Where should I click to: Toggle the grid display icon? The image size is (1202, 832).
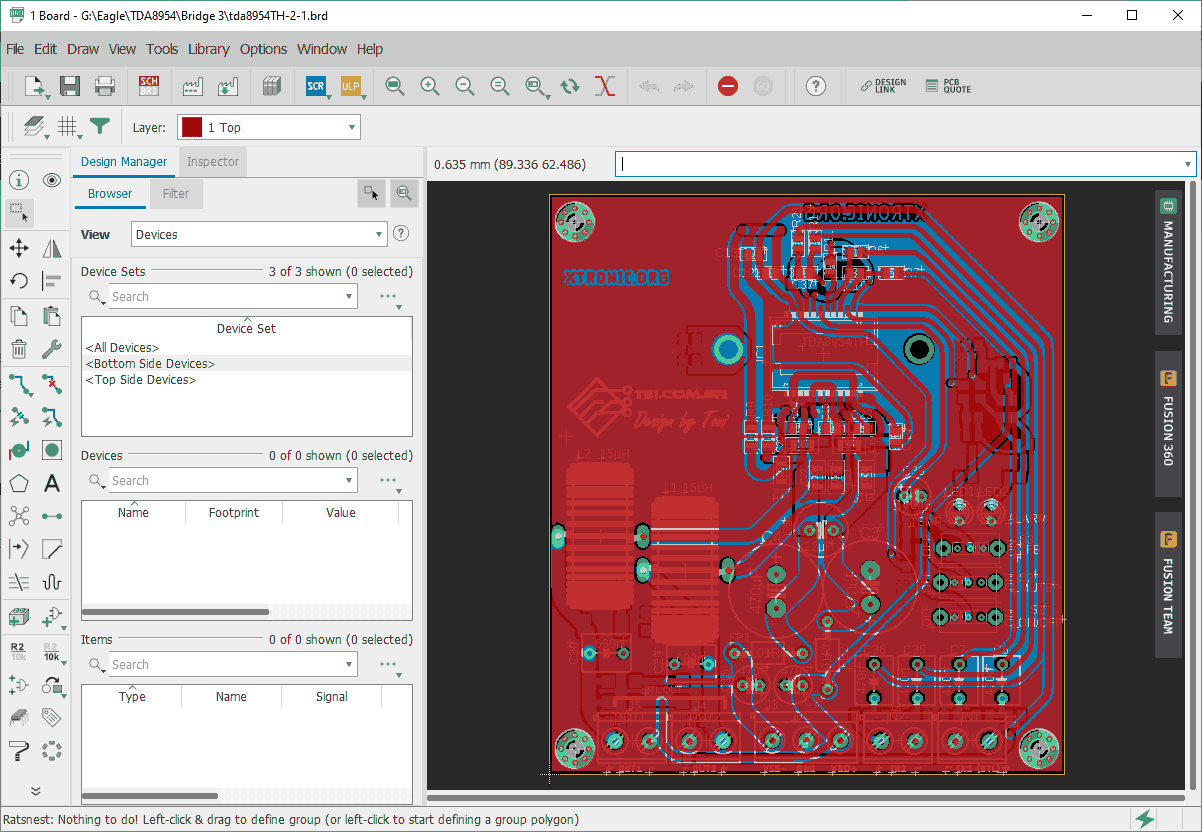[x=66, y=126]
